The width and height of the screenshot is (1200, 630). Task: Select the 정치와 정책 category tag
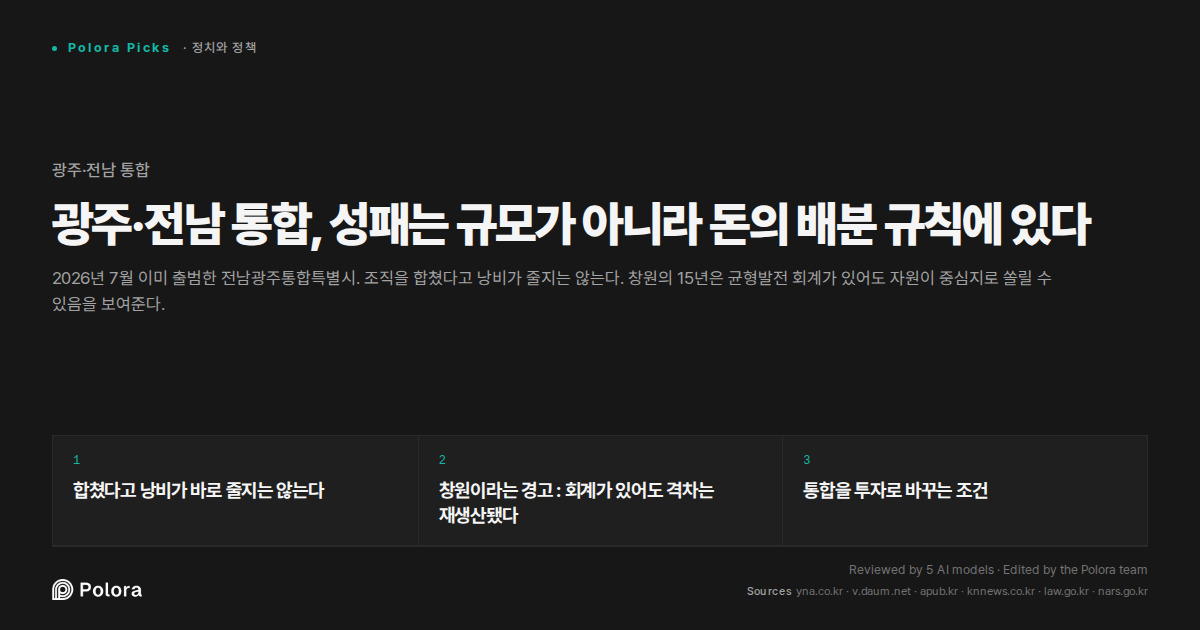coord(224,48)
